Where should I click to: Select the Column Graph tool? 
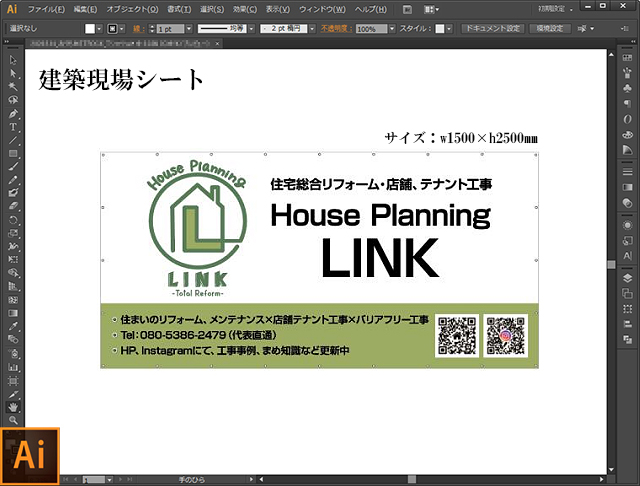tap(13, 367)
